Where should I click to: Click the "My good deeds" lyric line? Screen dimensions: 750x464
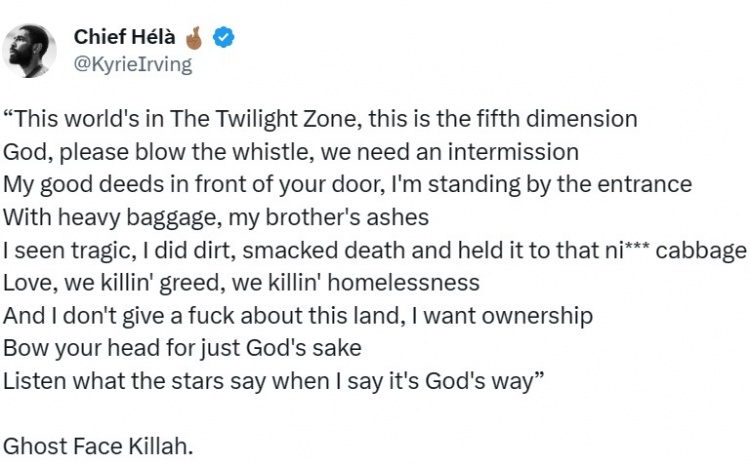pos(347,185)
